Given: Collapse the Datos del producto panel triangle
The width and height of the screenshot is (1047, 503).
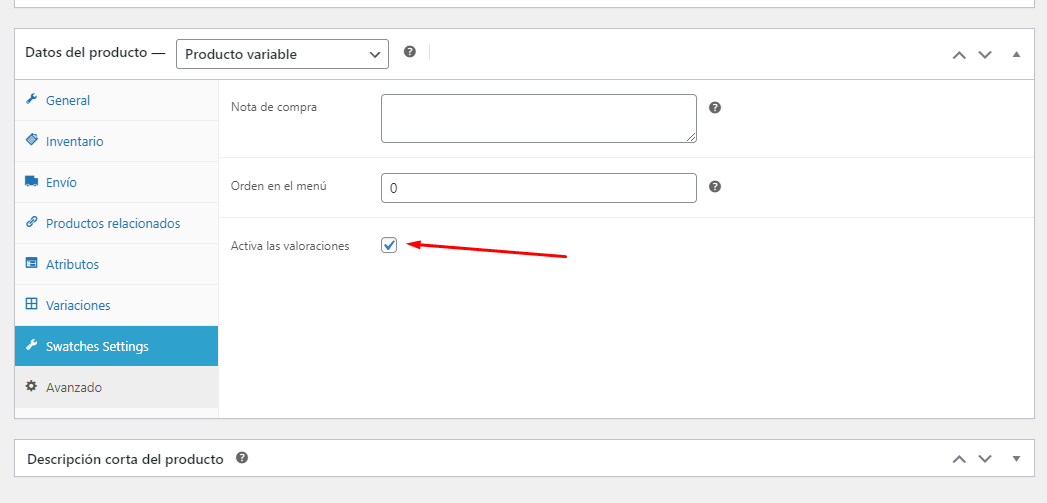Looking at the screenshot, I should [x=1016, y=54].
